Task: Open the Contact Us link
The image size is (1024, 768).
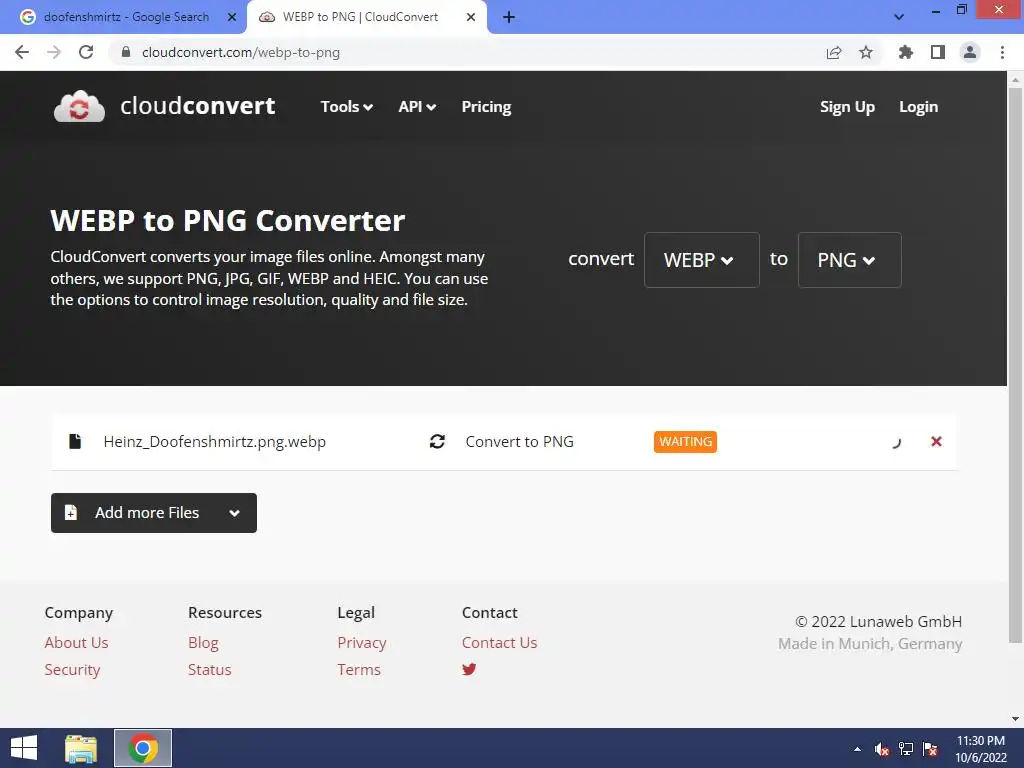Action: (500, 643)
